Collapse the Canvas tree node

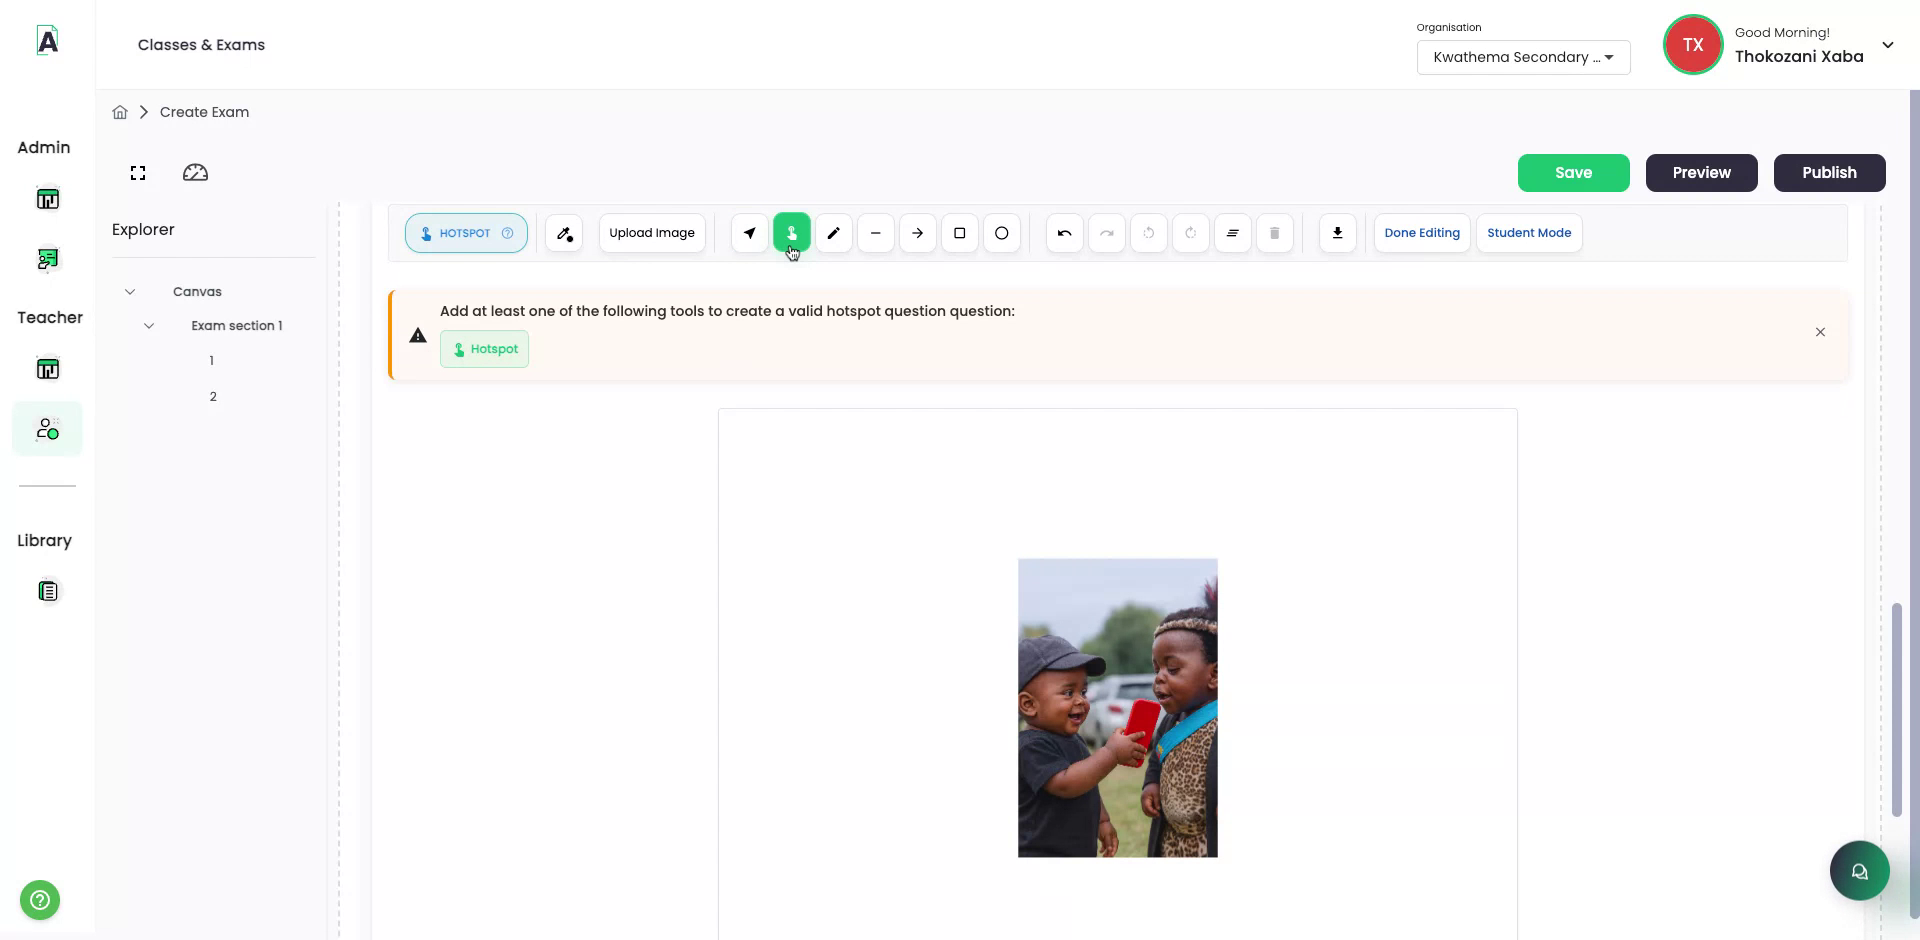130,291
